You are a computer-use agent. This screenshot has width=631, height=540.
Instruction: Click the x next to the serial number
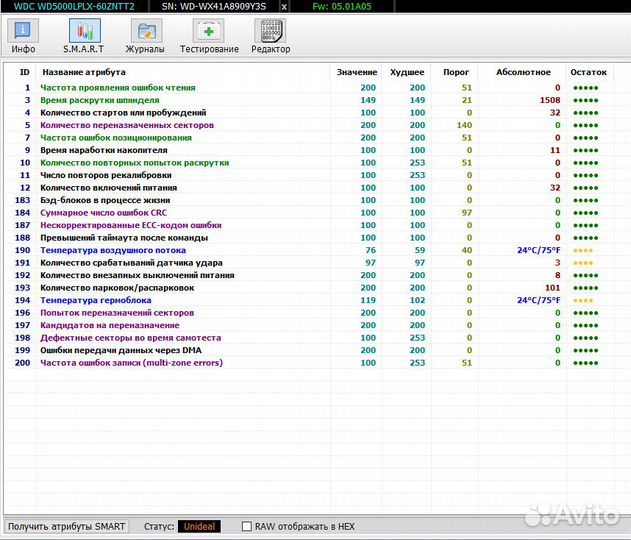pos(284,6)
